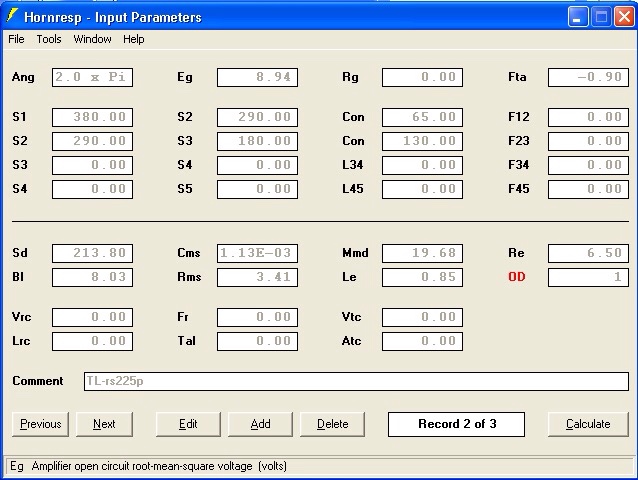Viewport: 638px width, 480px height.
Task: Click the Ang label
Action: pyautogui.click(x=23, y=77)
